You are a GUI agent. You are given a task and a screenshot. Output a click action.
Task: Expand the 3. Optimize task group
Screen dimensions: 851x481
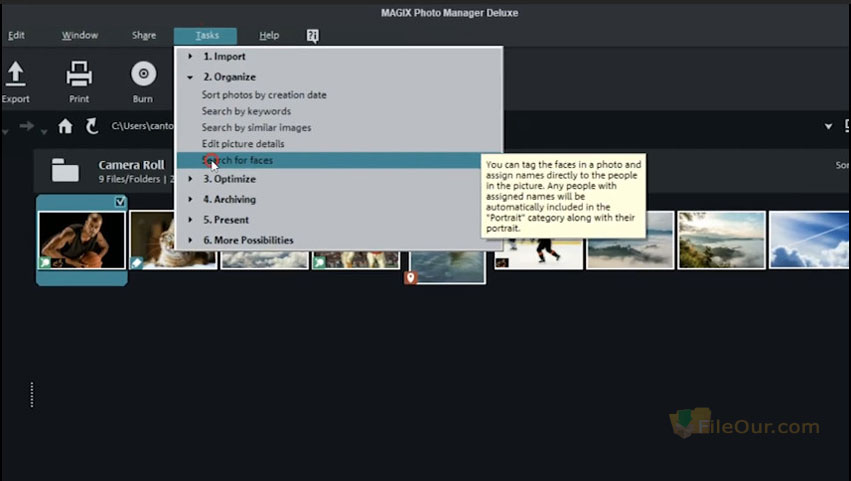190,179
